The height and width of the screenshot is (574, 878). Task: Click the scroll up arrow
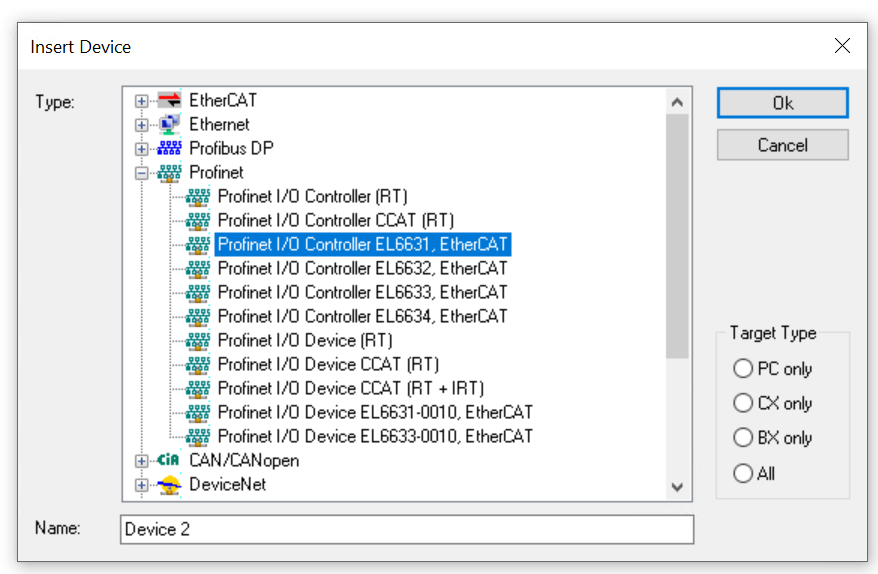pos(678,102)
